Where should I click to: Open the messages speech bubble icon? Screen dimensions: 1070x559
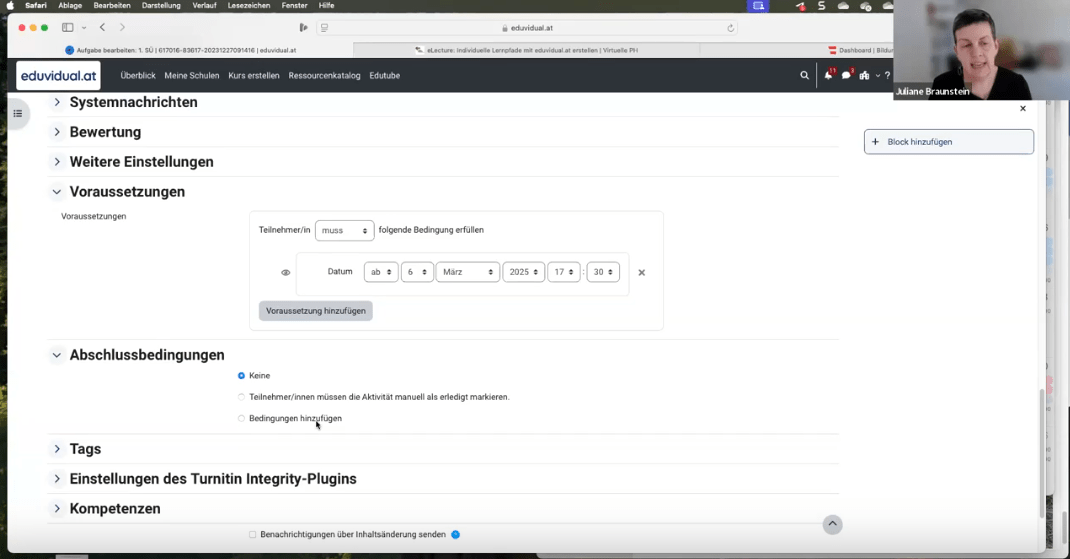tap(846, 75)
